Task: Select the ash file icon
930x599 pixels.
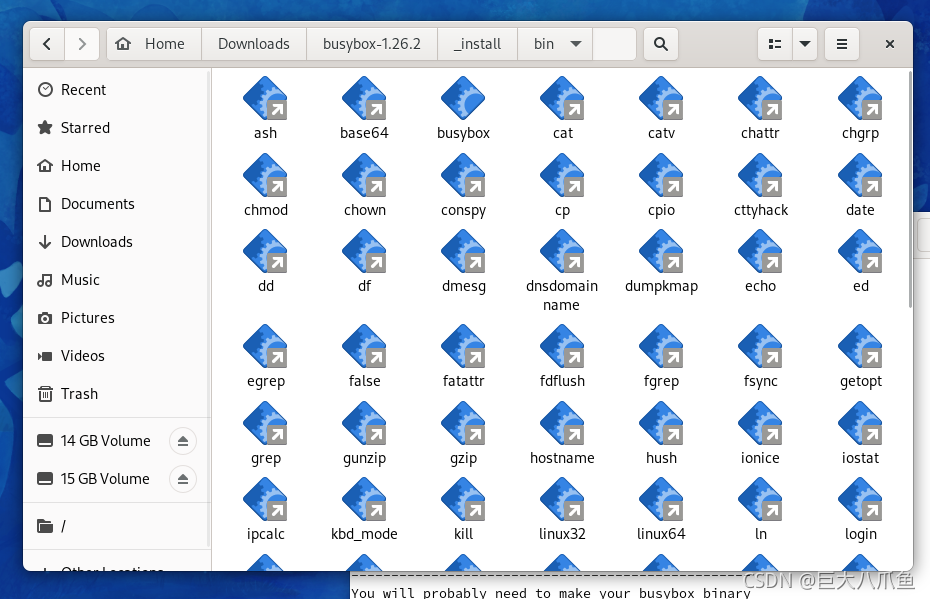Action: (x=265, y=98)
